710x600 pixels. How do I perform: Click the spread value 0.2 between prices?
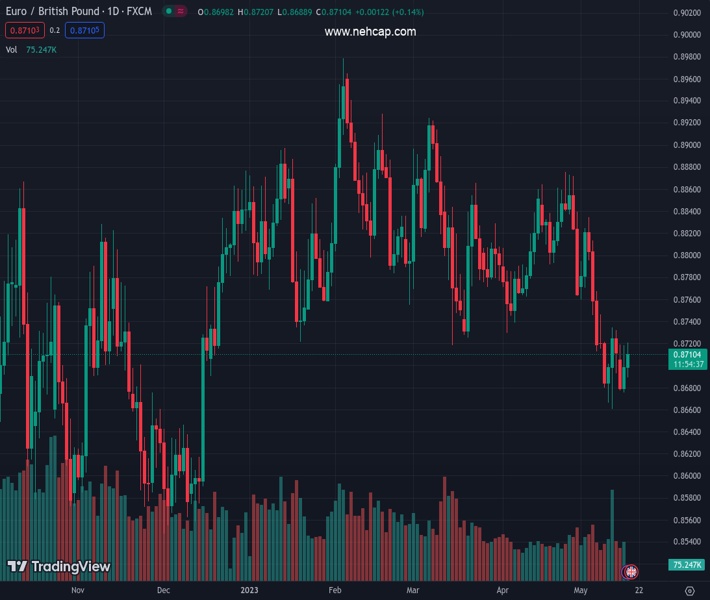click(x=55, y=30)
